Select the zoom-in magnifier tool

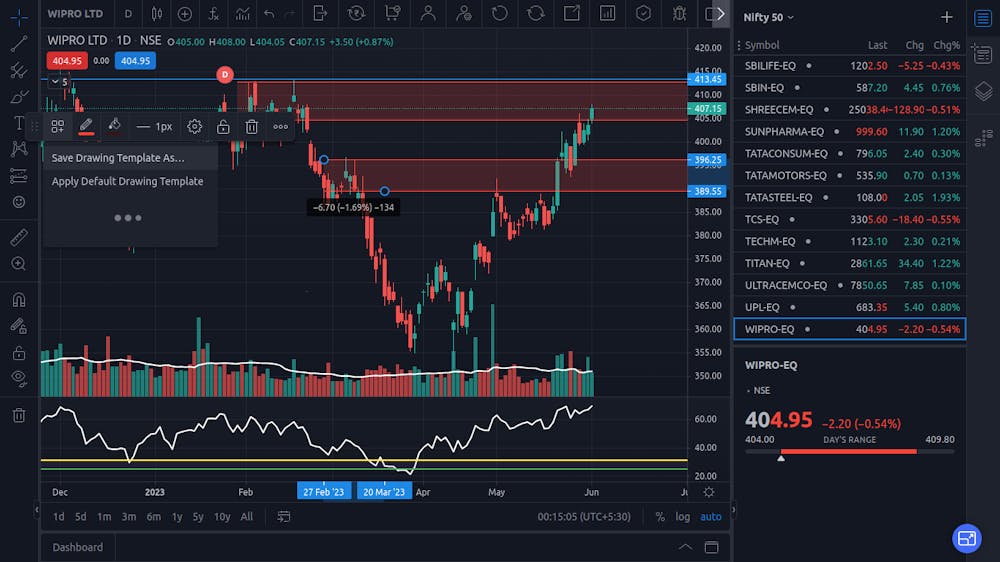click(x=19, y=263)
